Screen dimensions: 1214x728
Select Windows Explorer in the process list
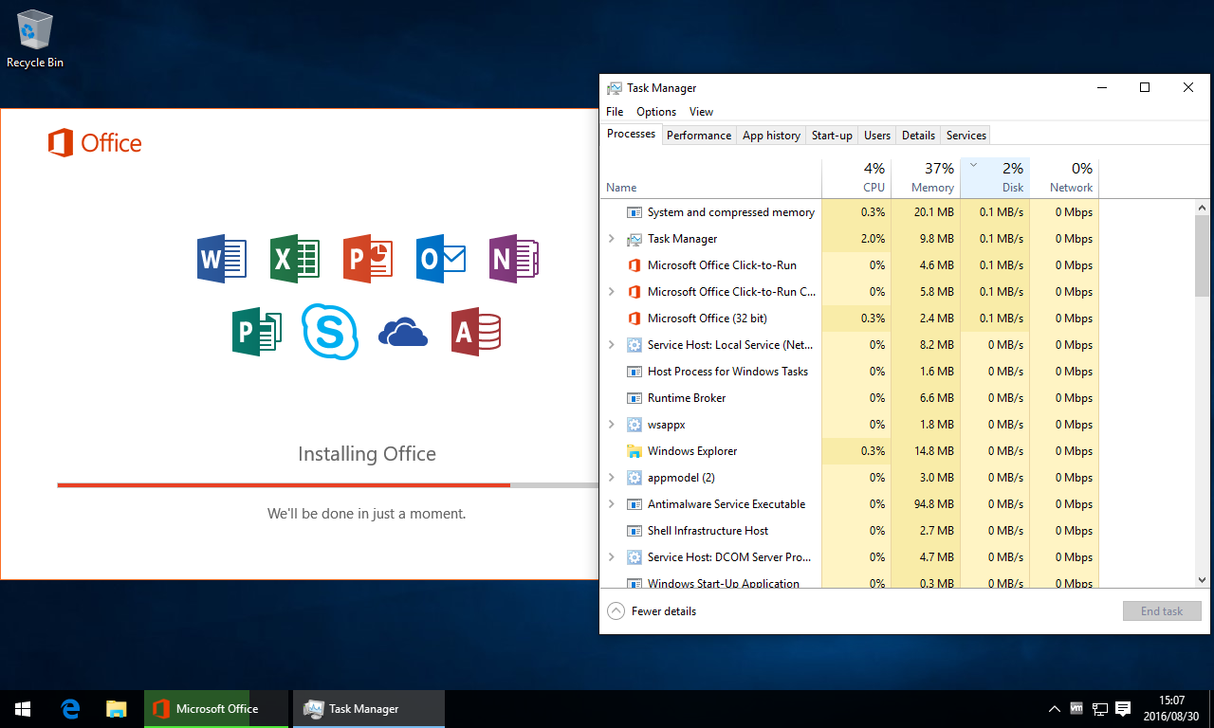[x=691, y=451]
